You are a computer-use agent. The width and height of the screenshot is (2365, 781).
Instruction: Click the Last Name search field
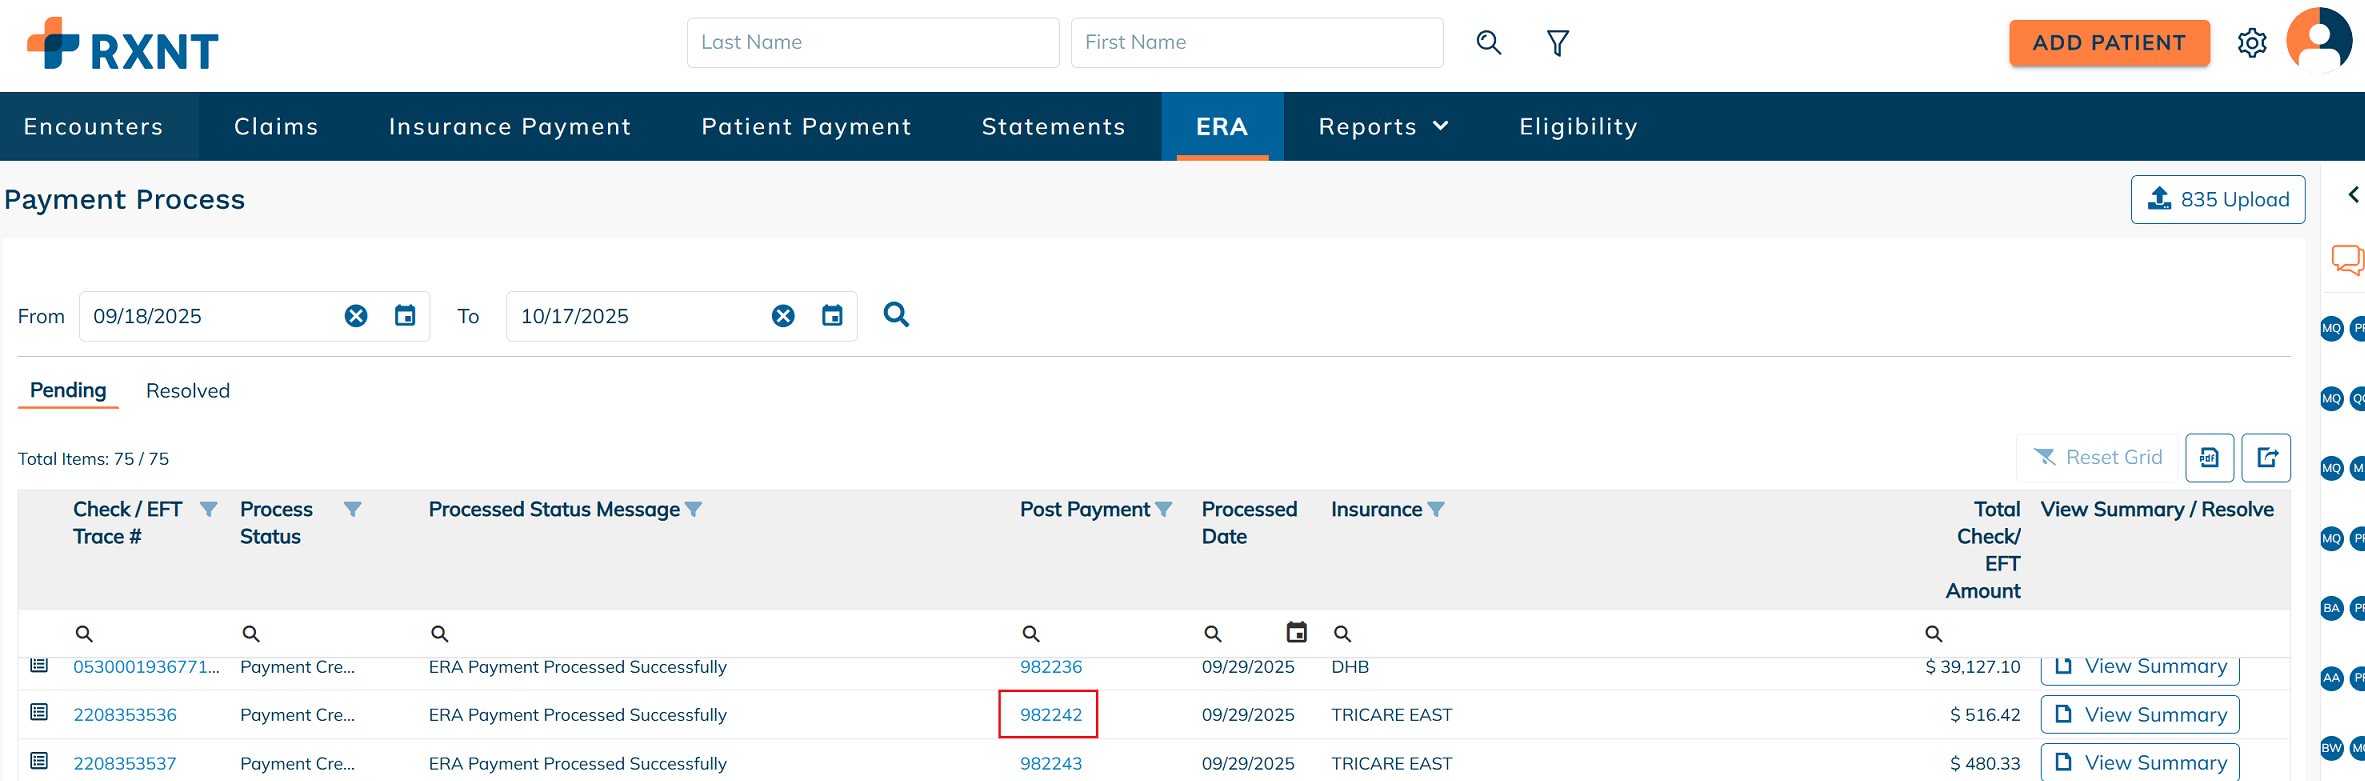872,42
